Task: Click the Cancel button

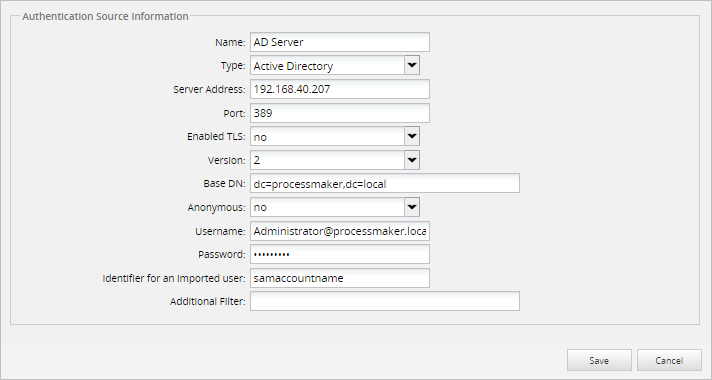Action: (669, 360)
